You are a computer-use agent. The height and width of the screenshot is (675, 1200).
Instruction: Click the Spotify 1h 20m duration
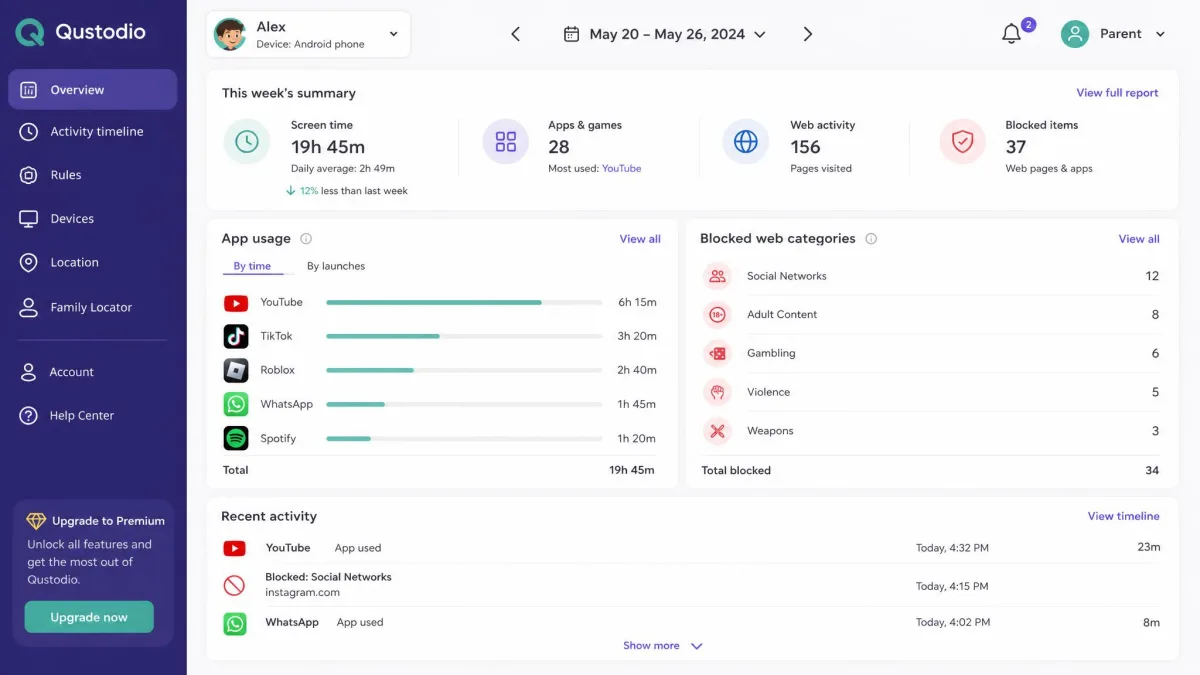coord(637,438)
